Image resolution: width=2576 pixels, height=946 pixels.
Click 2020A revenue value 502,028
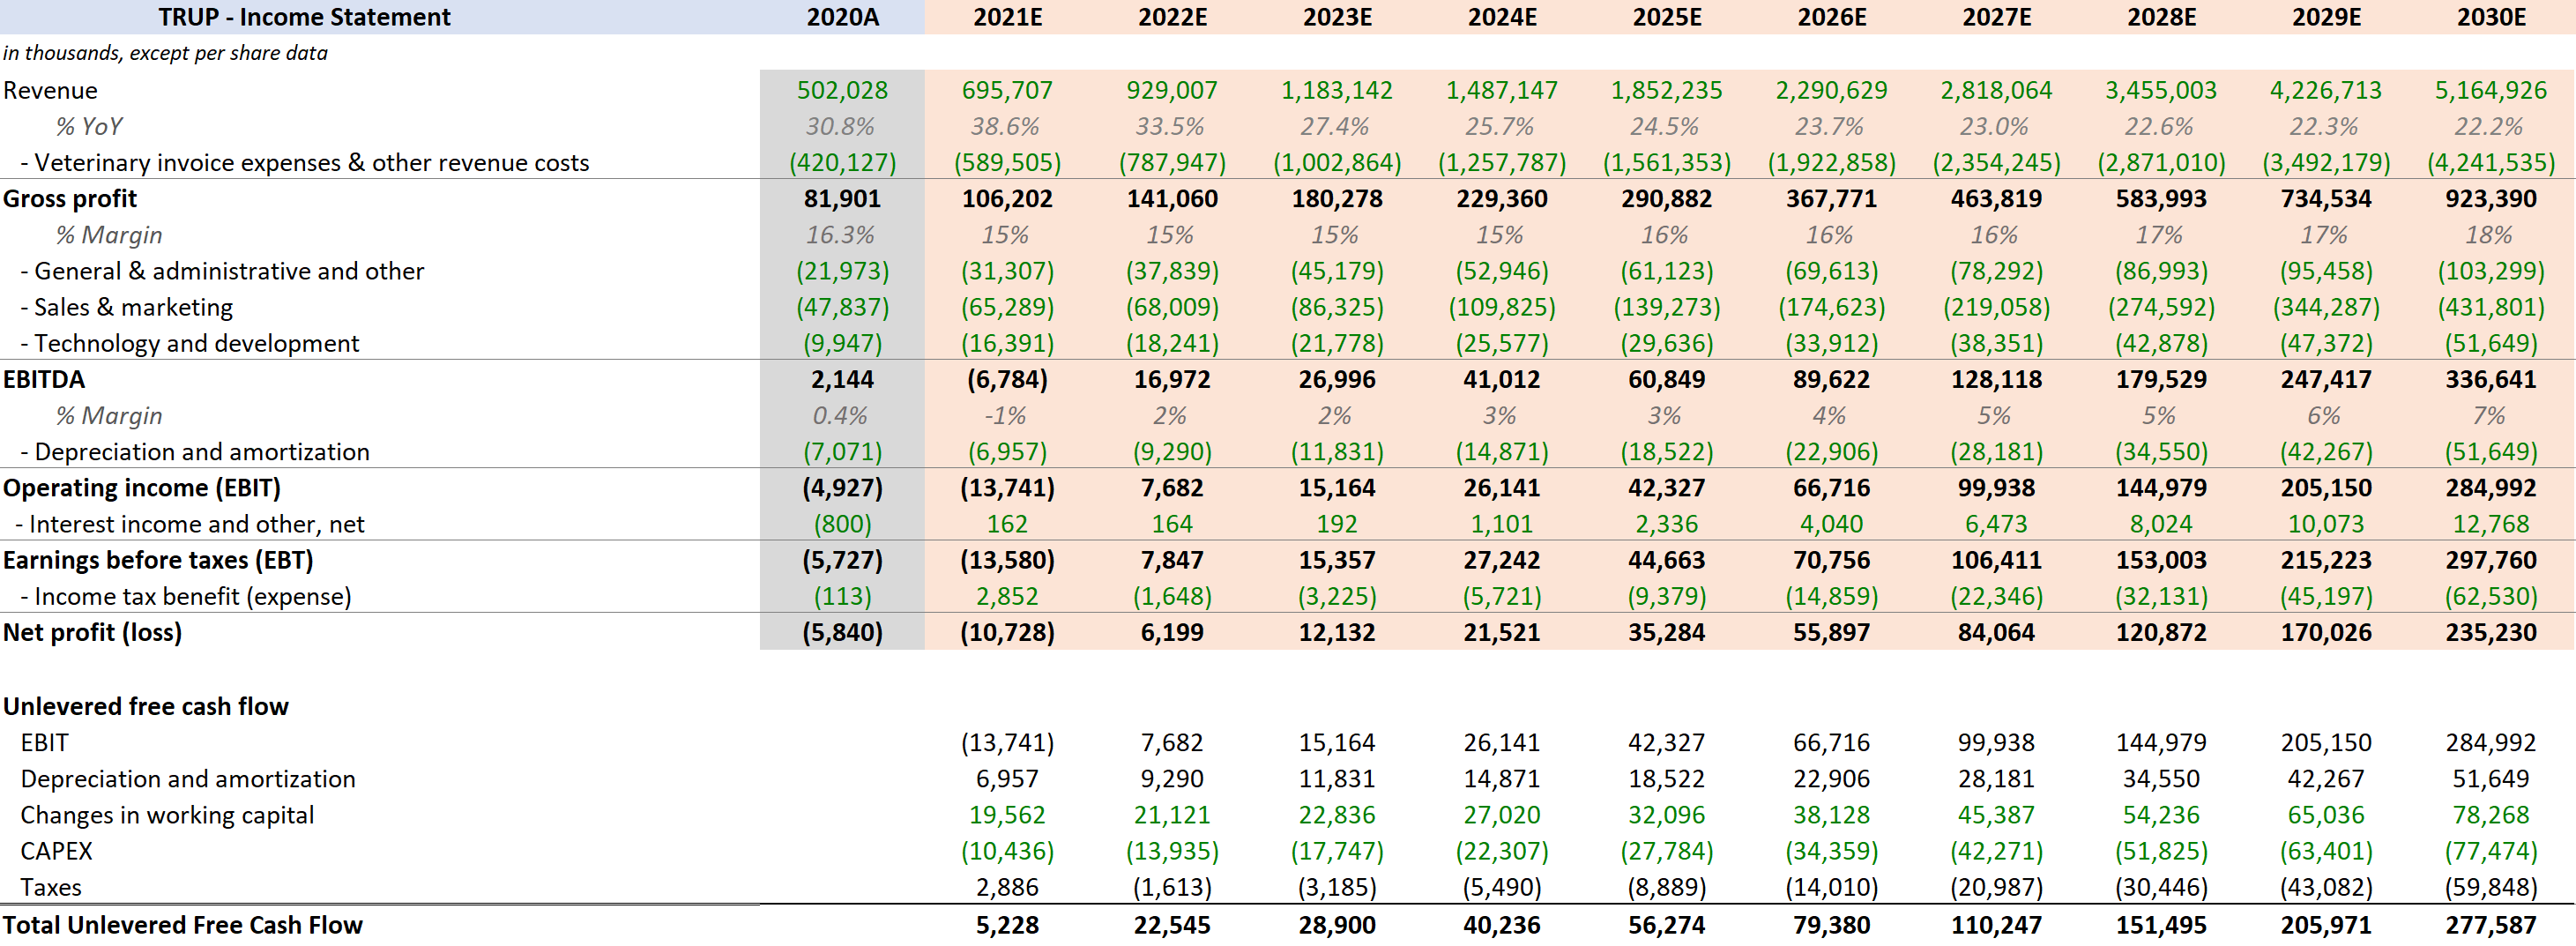(842, 90)
